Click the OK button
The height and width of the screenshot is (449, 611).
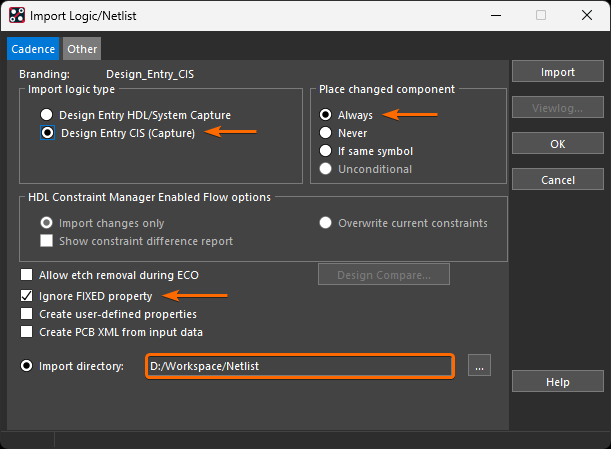[558, 144]
